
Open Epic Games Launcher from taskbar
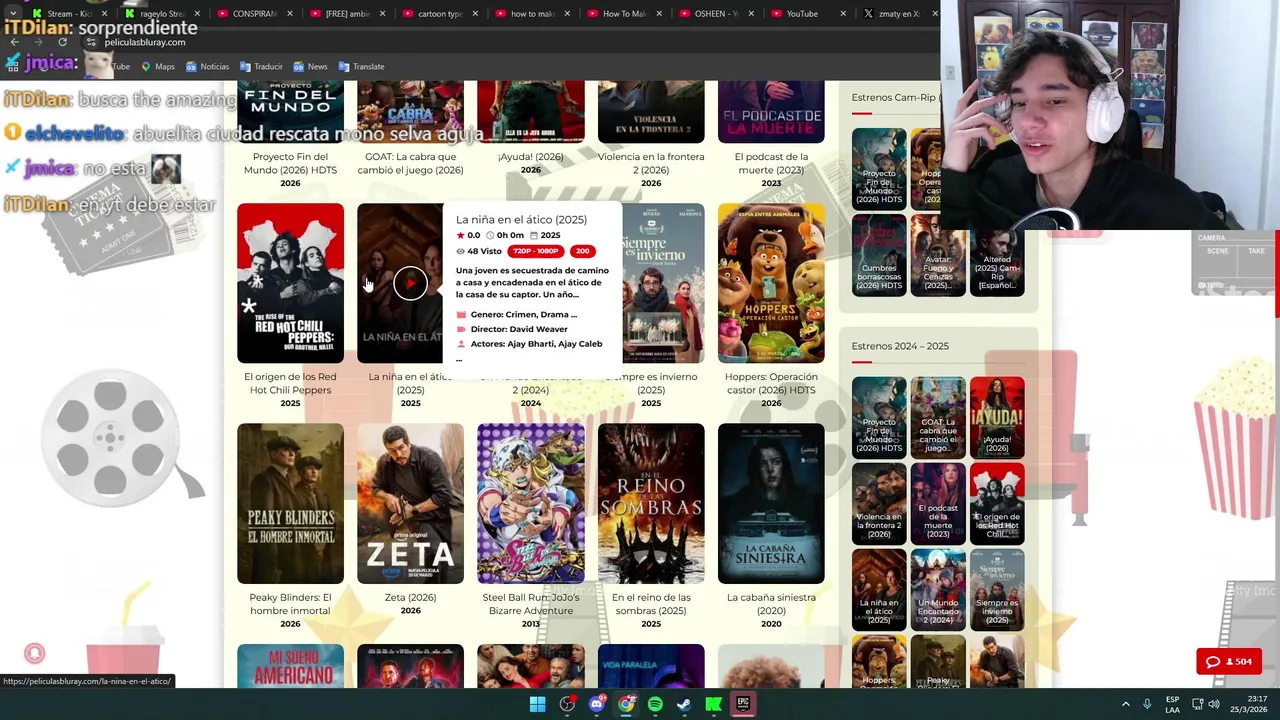[x=743, y=704]
